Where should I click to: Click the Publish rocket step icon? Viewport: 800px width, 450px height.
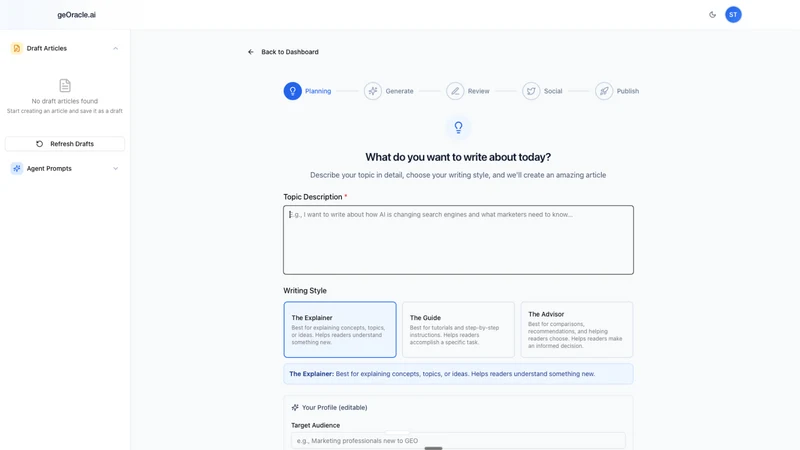[604, 91]
